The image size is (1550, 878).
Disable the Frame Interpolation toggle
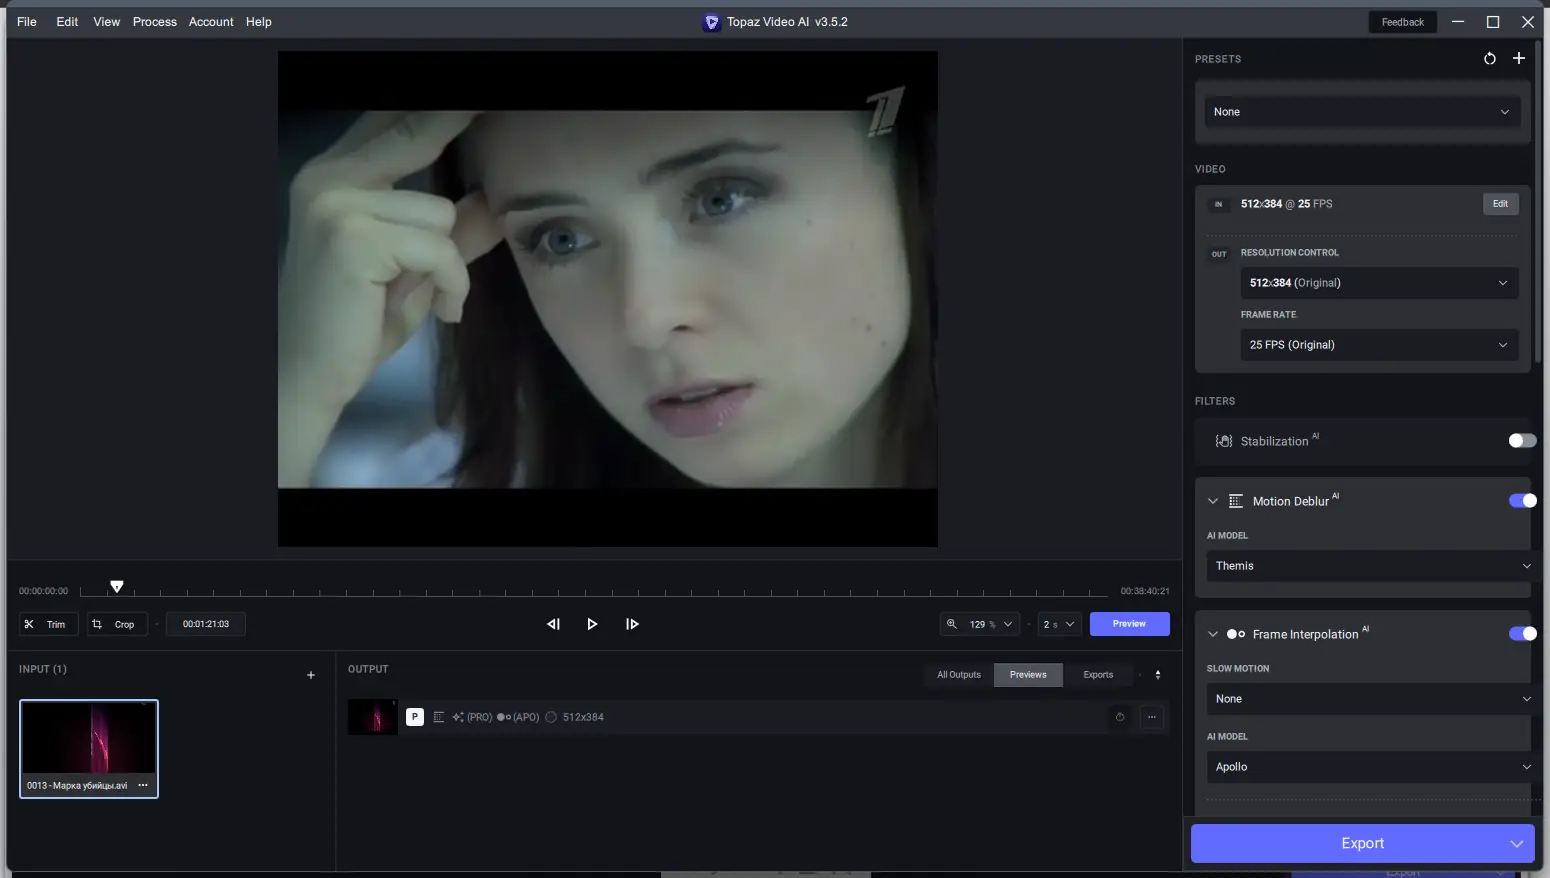click(1521, 634)
